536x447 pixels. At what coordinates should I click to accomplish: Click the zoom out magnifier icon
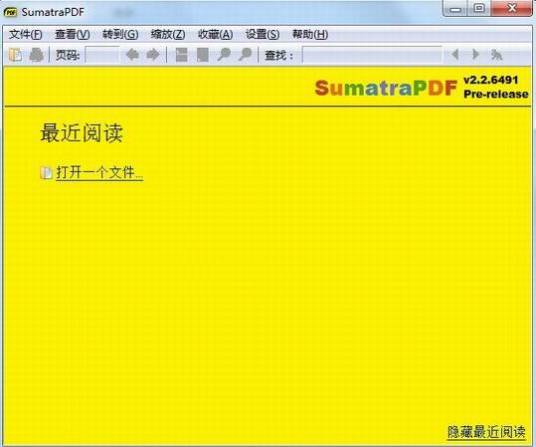pos(224,54)
